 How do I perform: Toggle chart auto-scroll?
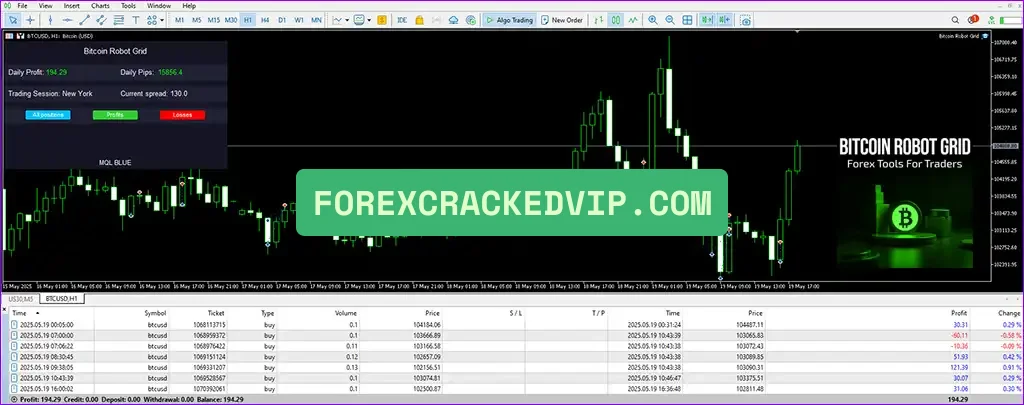[706, 20]
